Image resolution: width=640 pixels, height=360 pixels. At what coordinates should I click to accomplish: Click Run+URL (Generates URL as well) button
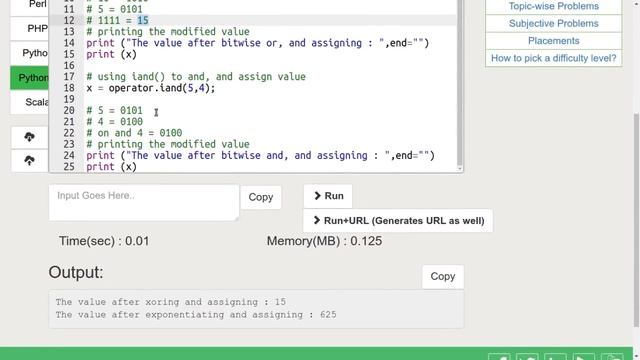coord(398,221)
